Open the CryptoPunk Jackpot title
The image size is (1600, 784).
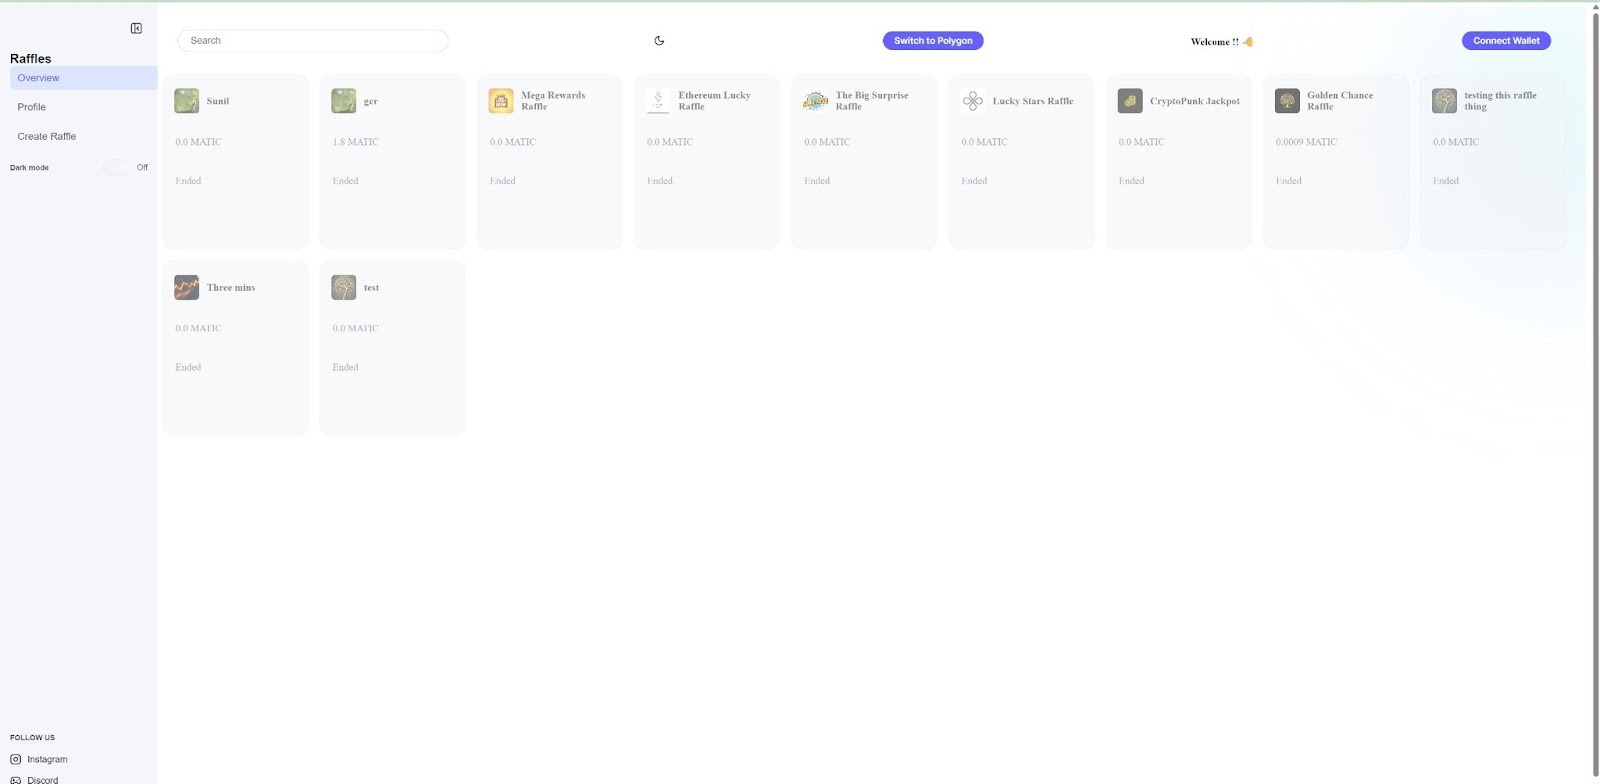click(1195, 101)
